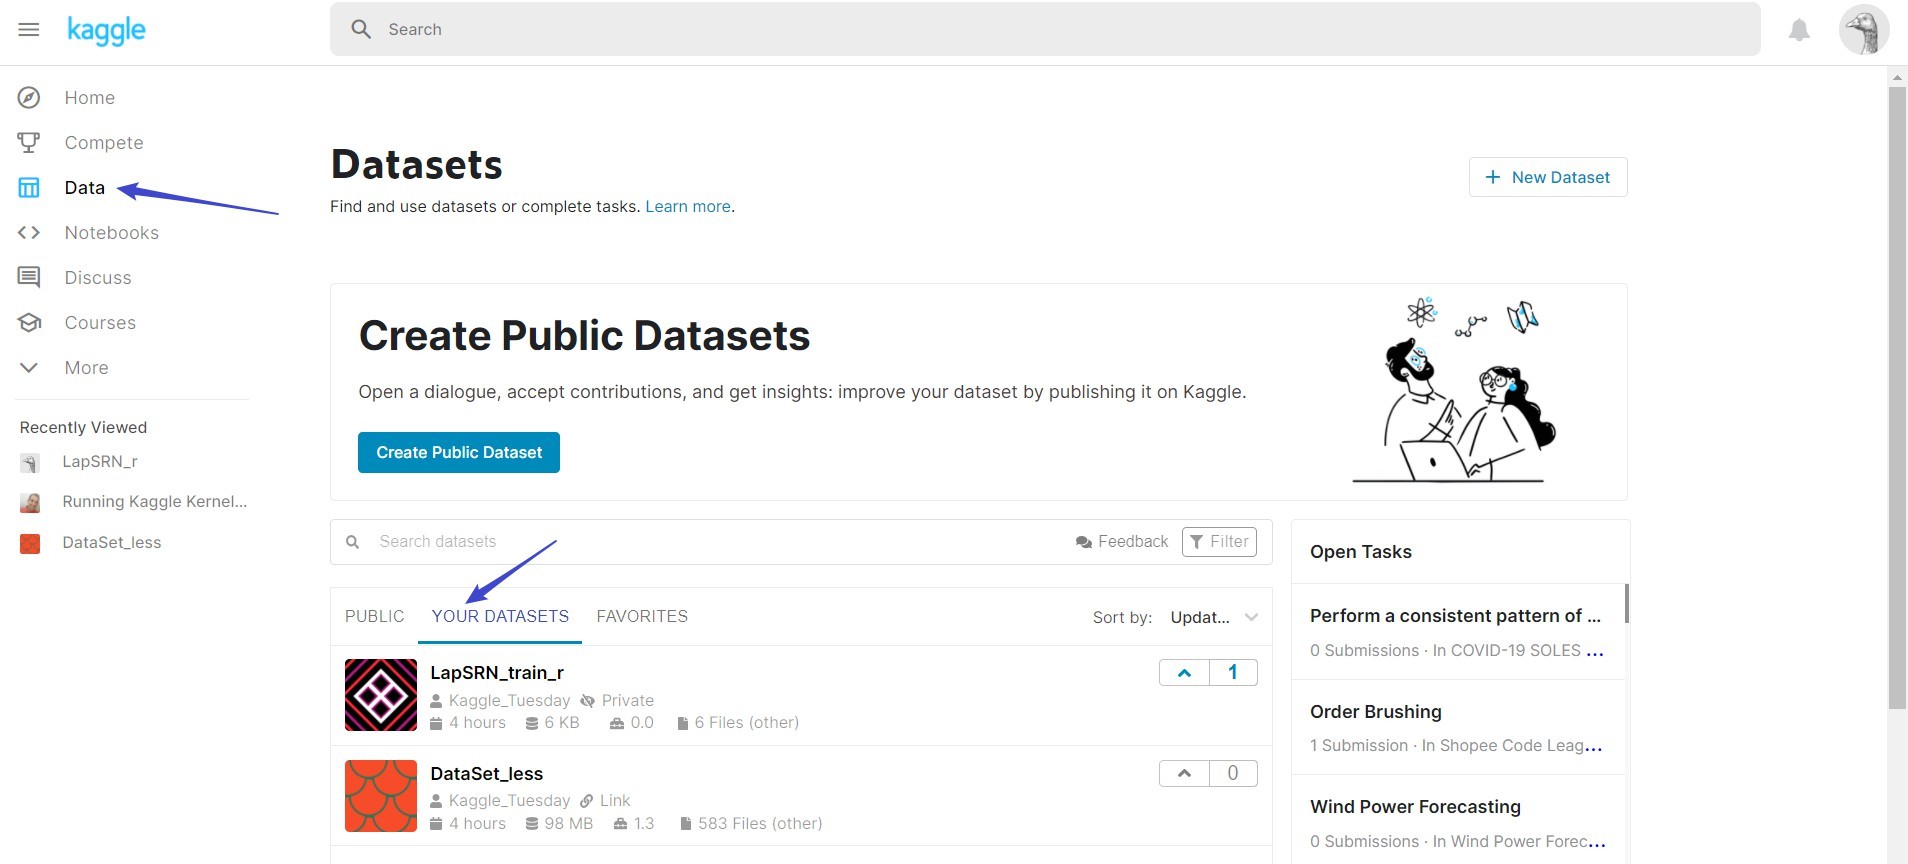
Task: Open notifications bell
Action: click(1799, 30)
